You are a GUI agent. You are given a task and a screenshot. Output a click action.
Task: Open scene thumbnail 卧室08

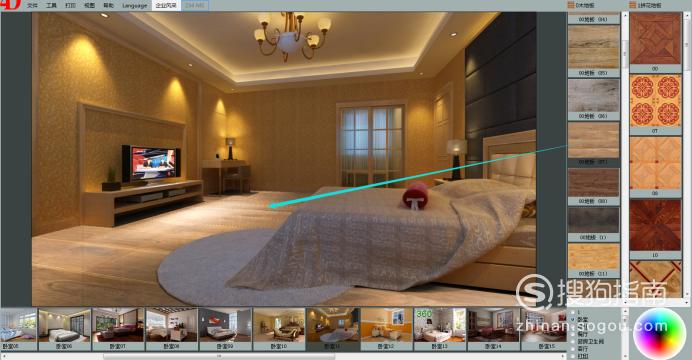[172, 330]
